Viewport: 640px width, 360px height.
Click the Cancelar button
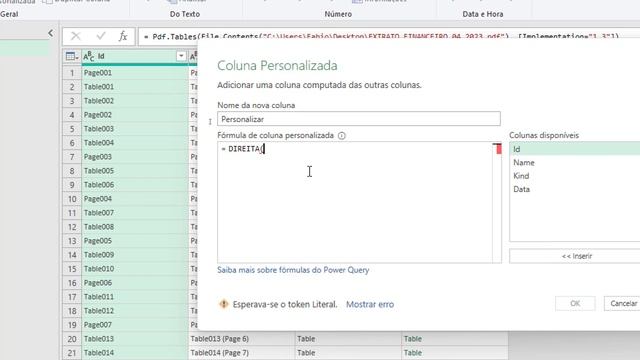click(623, 303)
